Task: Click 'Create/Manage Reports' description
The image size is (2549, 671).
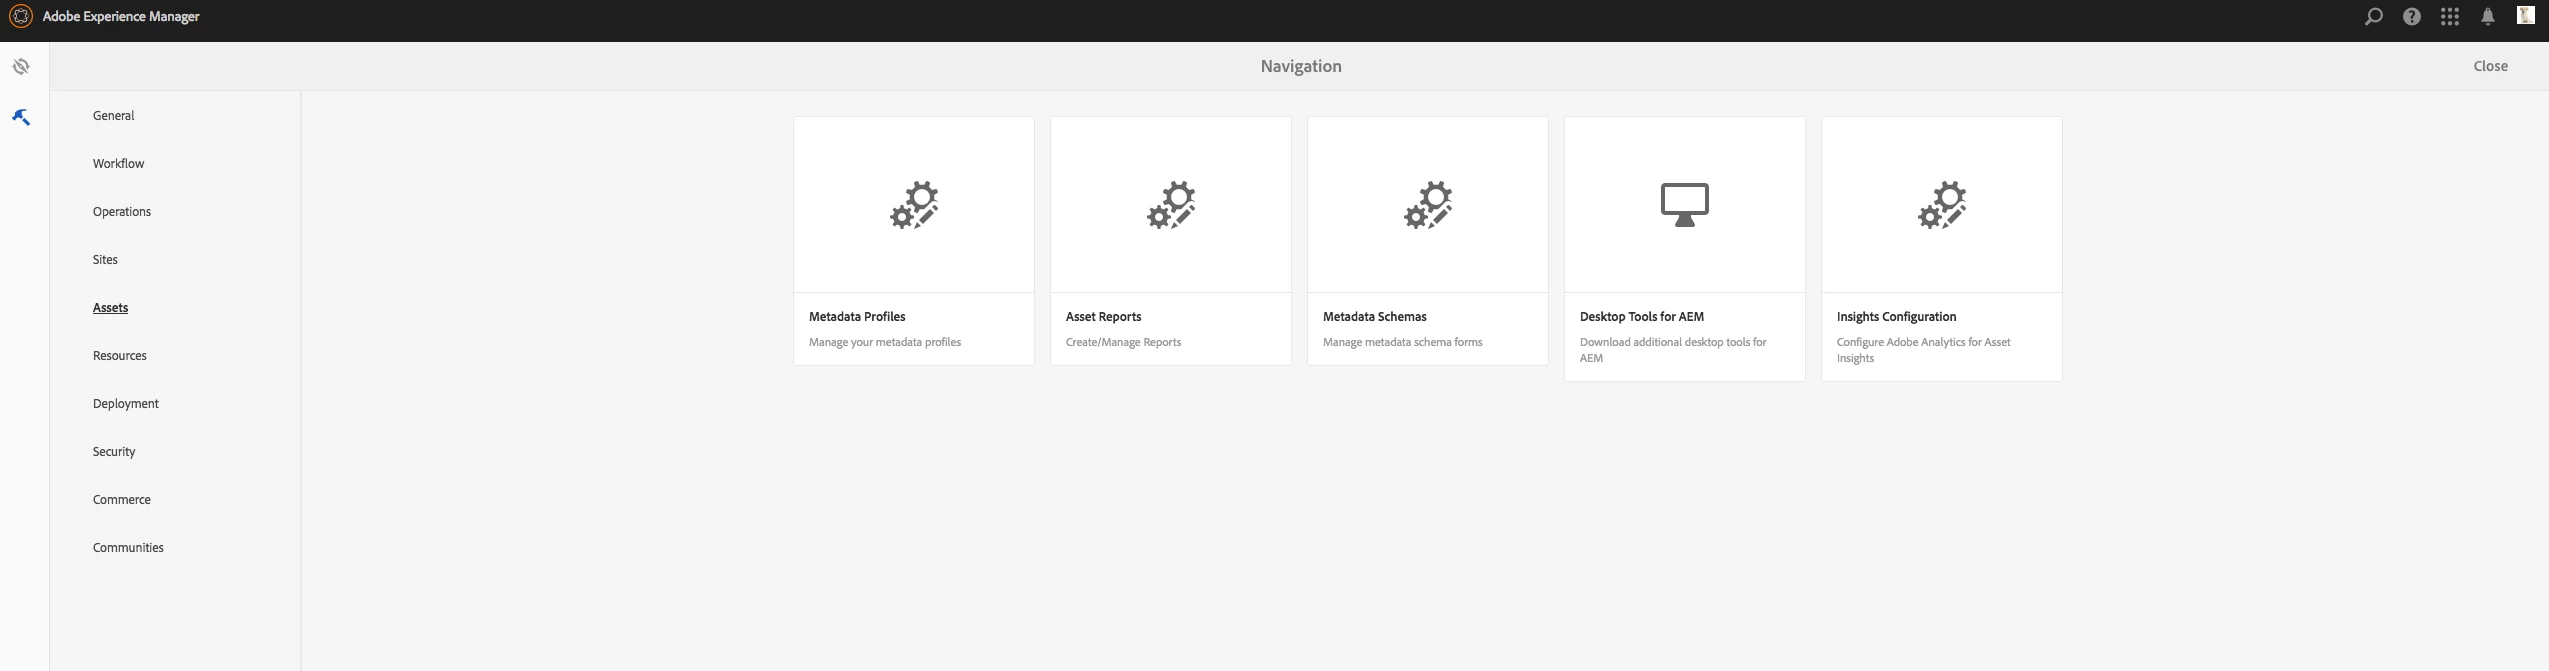Action: [1123, 342]
